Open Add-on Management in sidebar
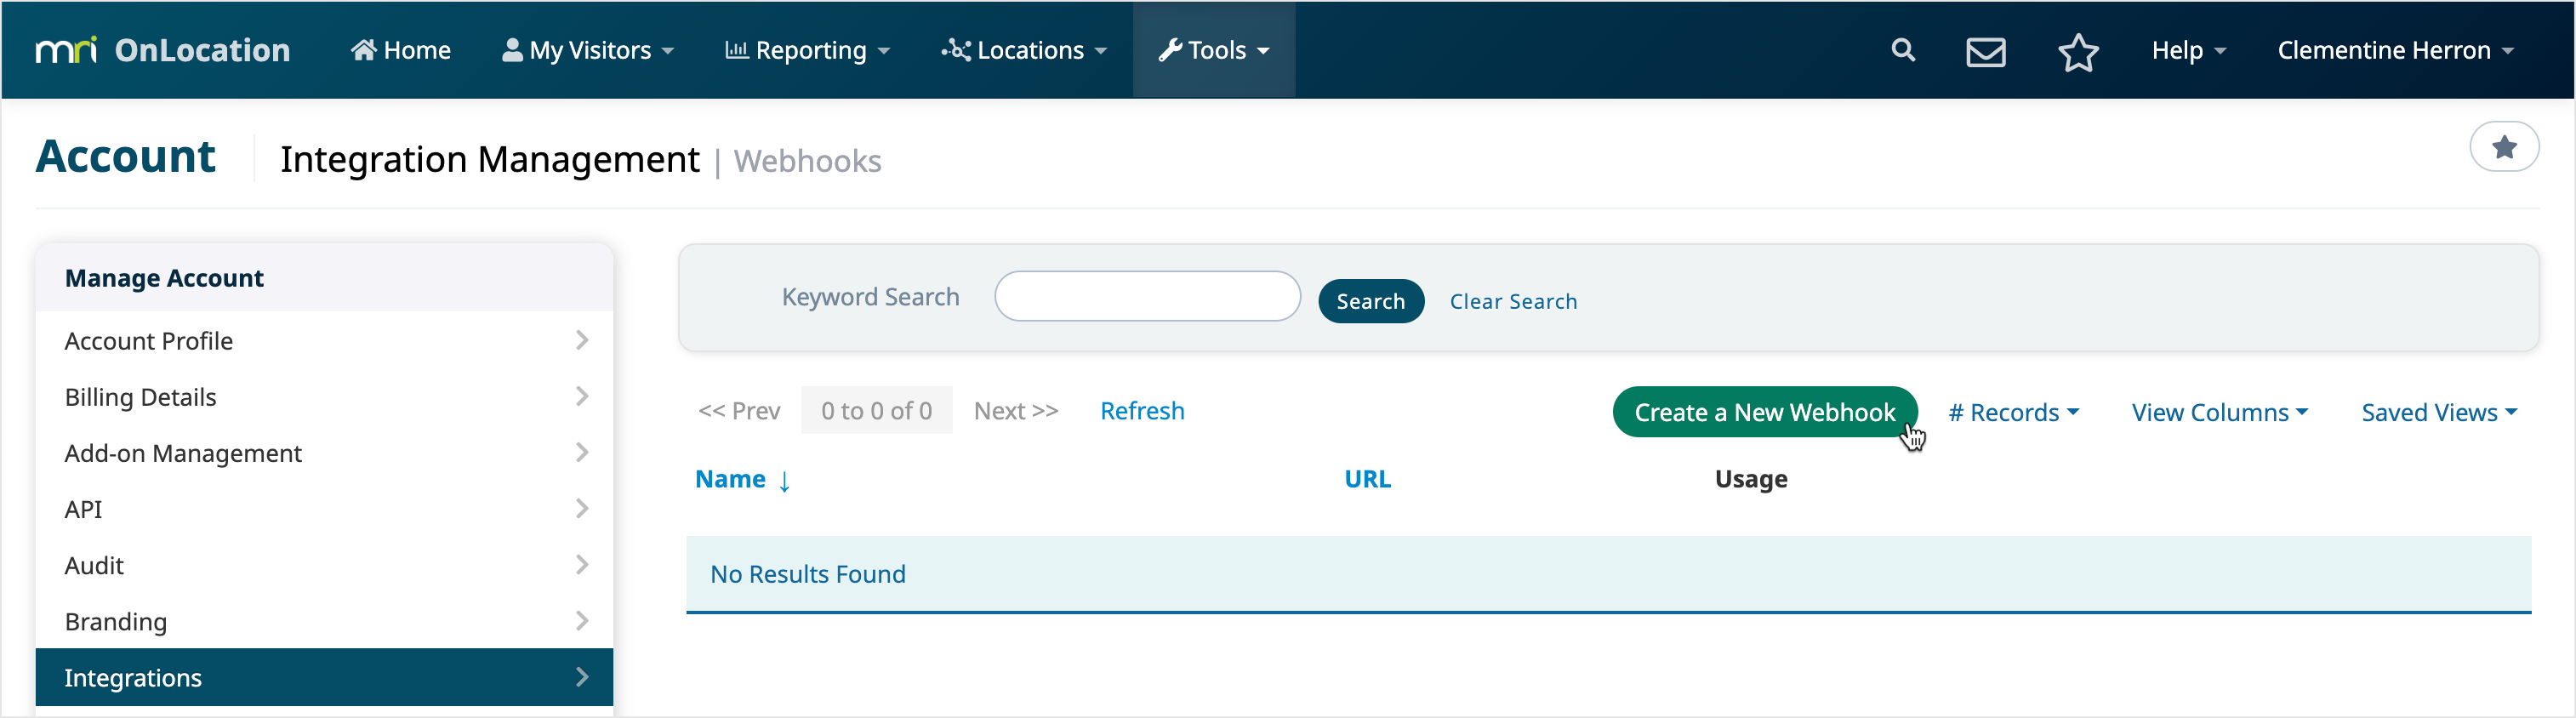The image size is (2576, 718). 324,452
